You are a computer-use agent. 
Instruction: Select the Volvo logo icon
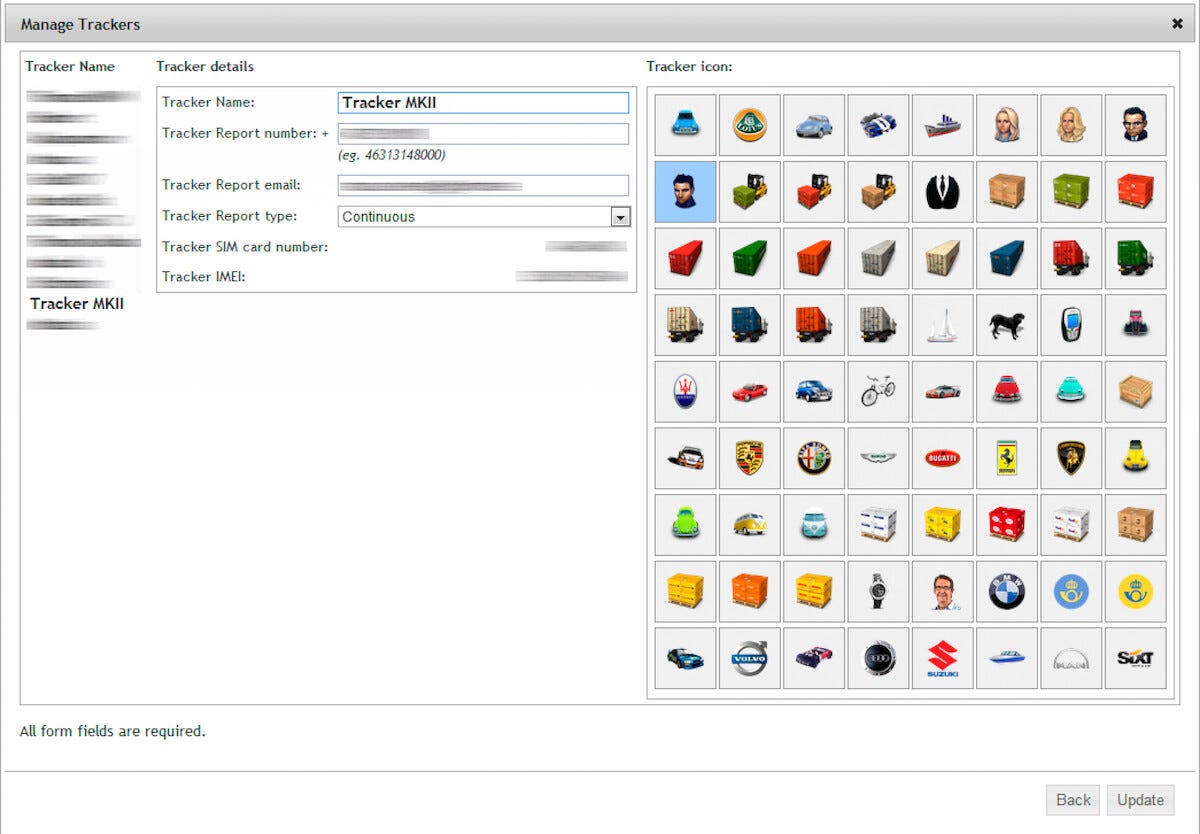pos(749,658)
